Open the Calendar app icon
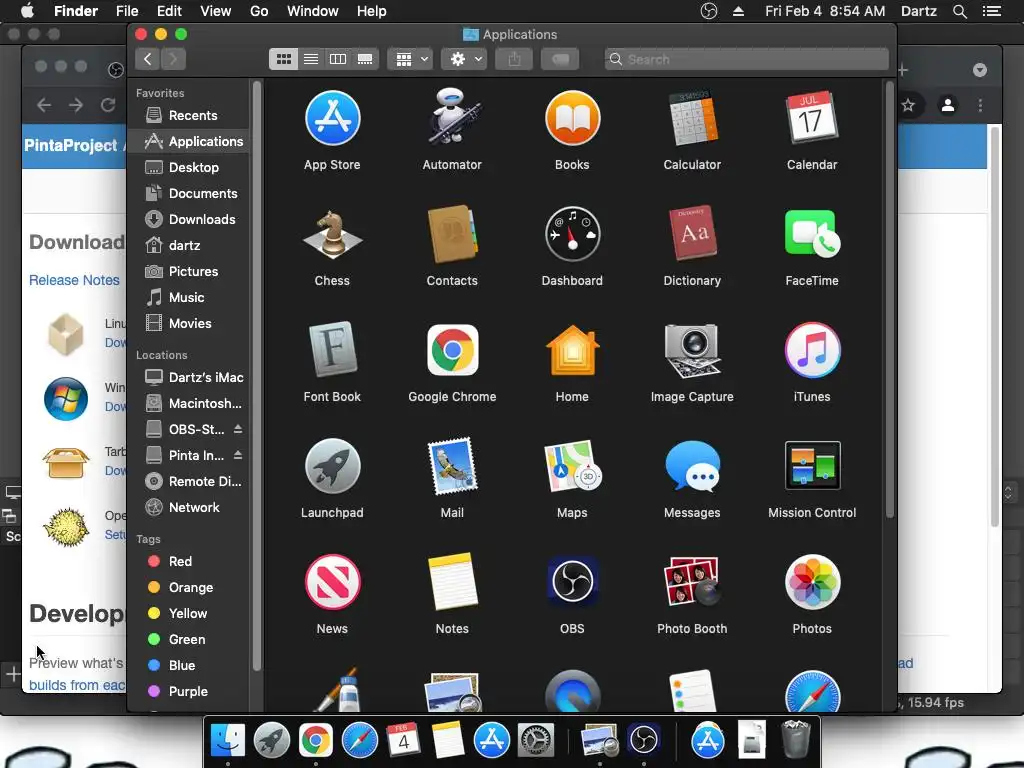The image size is (1024, 768). [812, 118]
